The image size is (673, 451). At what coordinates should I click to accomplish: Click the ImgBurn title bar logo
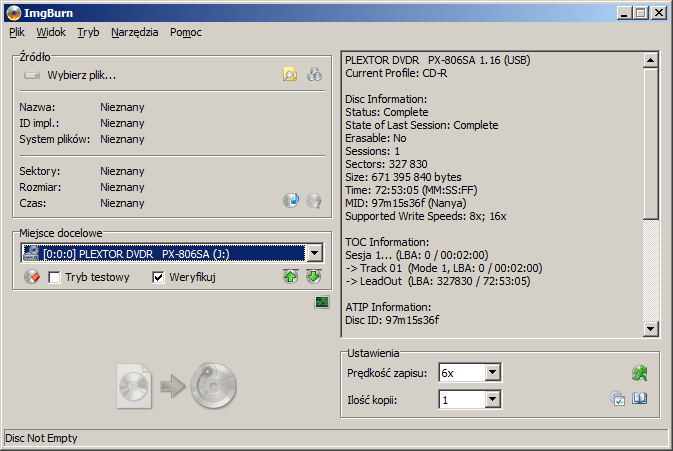(x=14, y=13)
